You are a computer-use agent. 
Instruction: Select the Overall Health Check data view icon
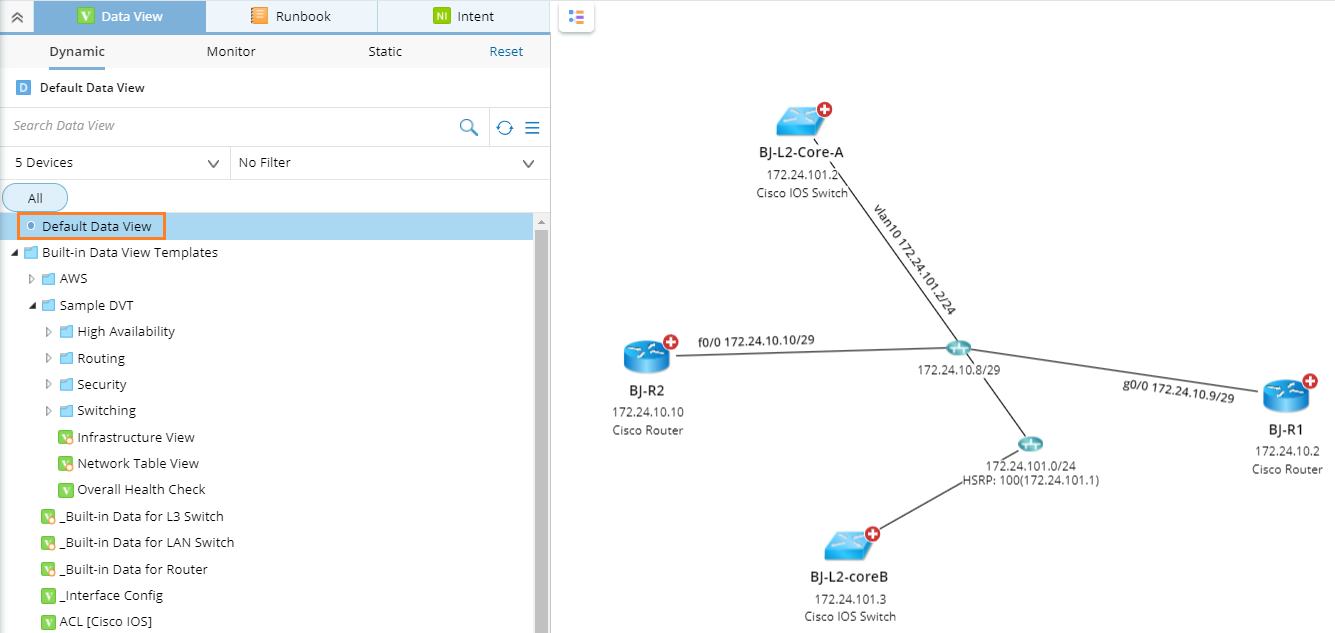click(65, 489)
